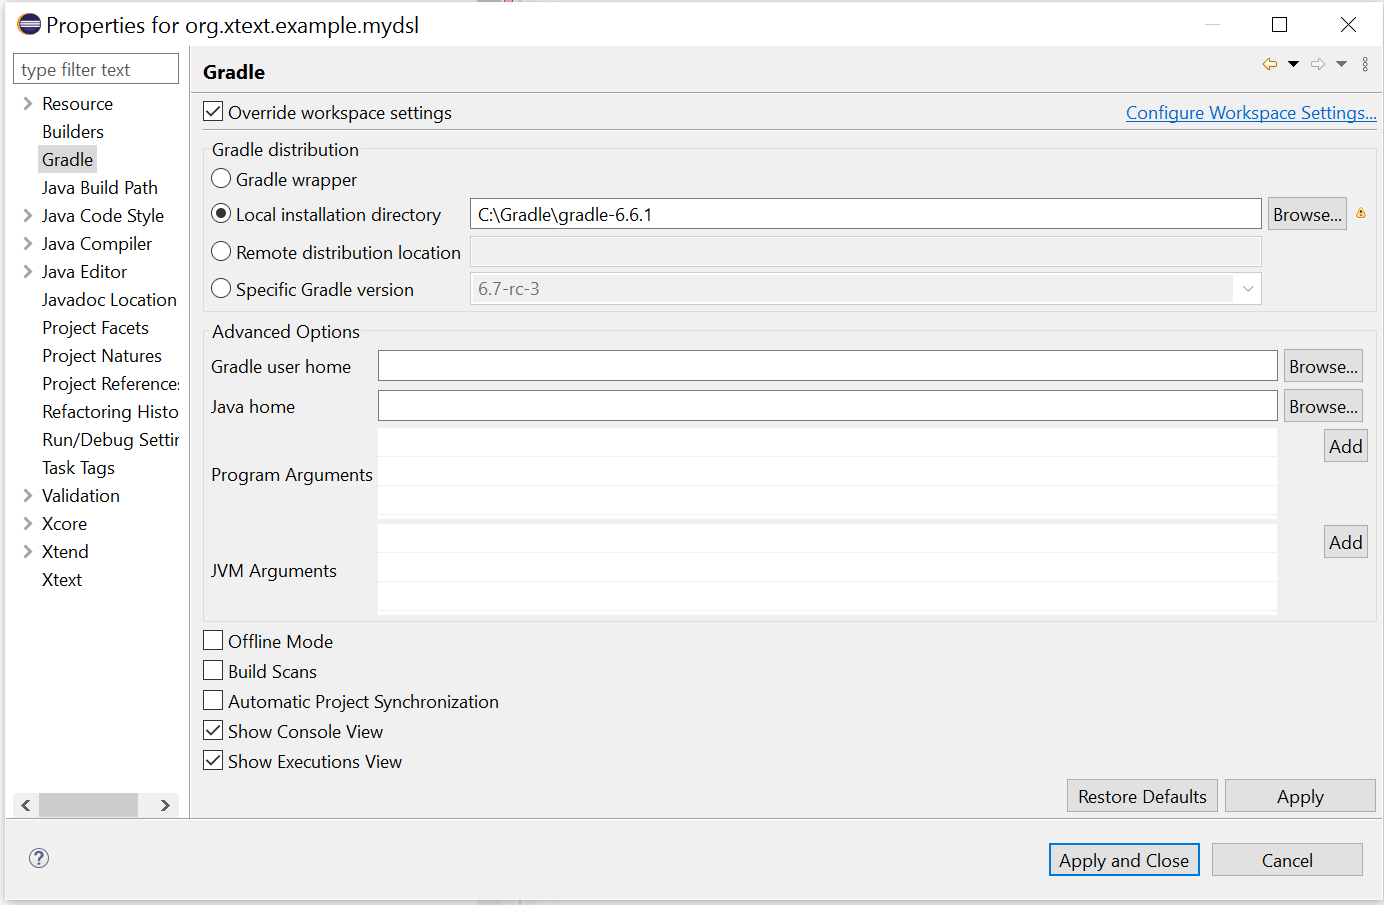Image resolution: width=1384 pixels, height=905 pixels.
Task: Add a program argument
Action: [x=1345, y=446]
